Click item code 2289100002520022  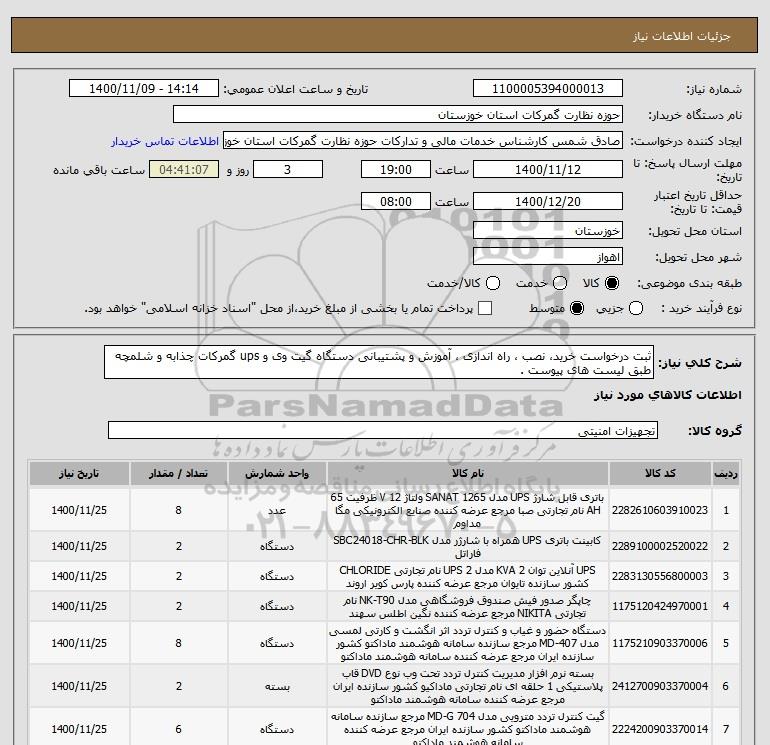pos(660,546)
